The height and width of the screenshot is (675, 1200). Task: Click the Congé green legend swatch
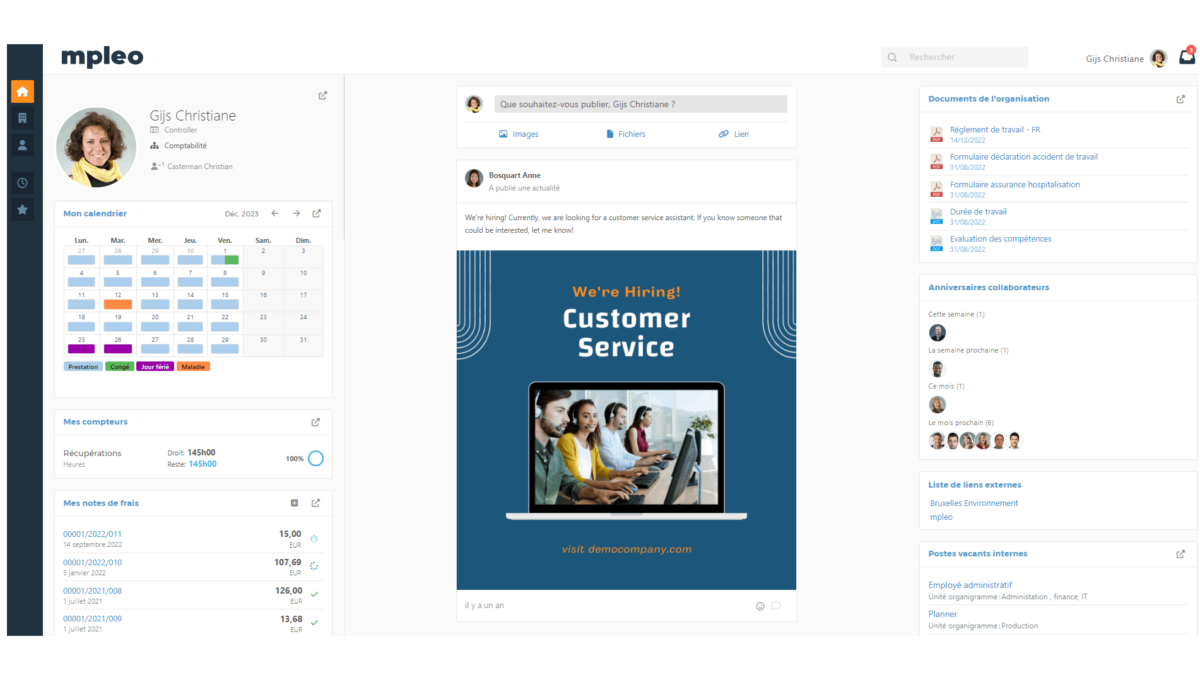(x=120, y=367)
